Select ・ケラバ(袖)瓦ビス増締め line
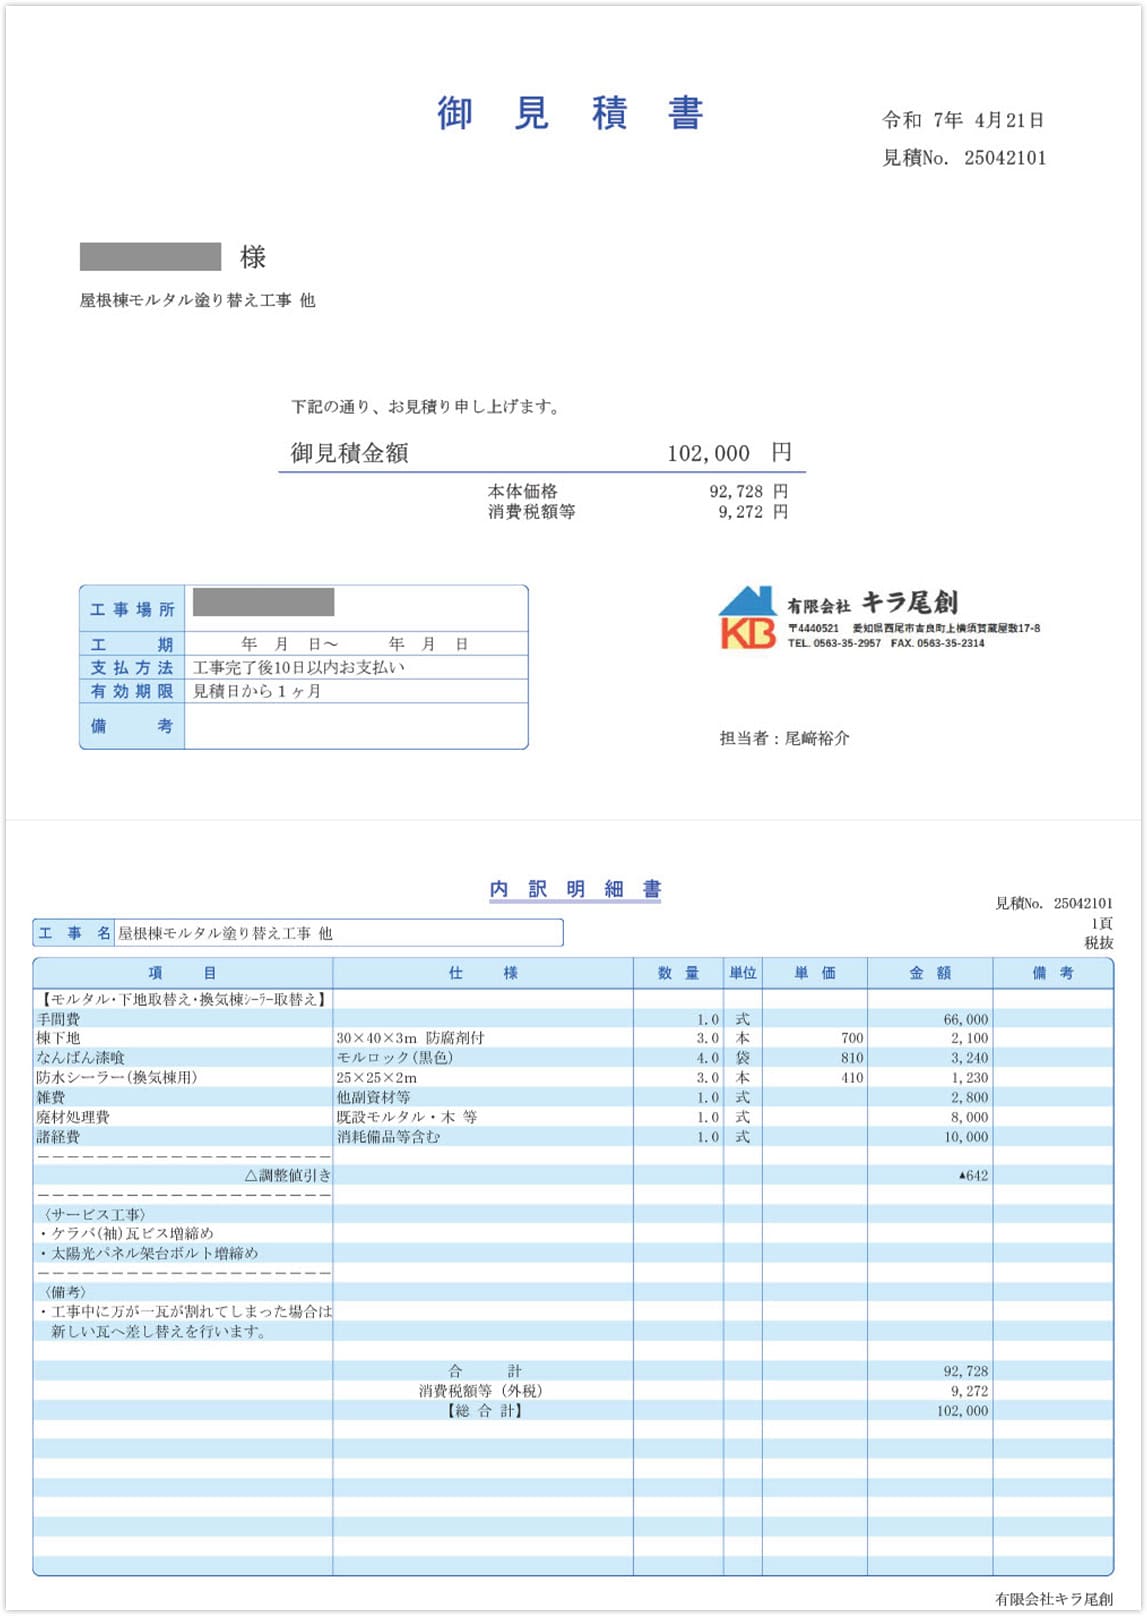Viewport: 1147px width, 1616px height. (126, 1234)
